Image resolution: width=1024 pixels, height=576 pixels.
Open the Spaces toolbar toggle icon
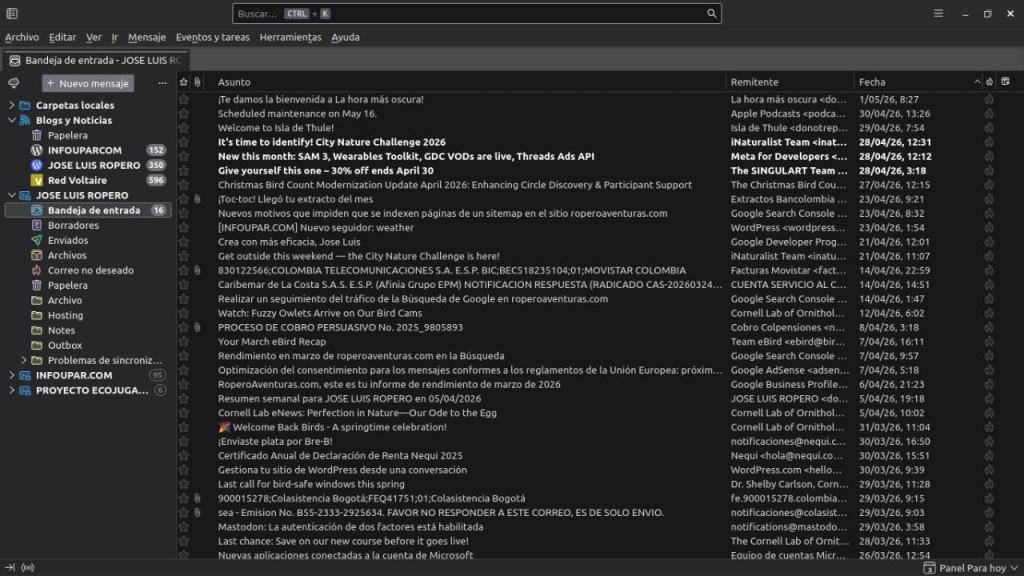(12, 13)
